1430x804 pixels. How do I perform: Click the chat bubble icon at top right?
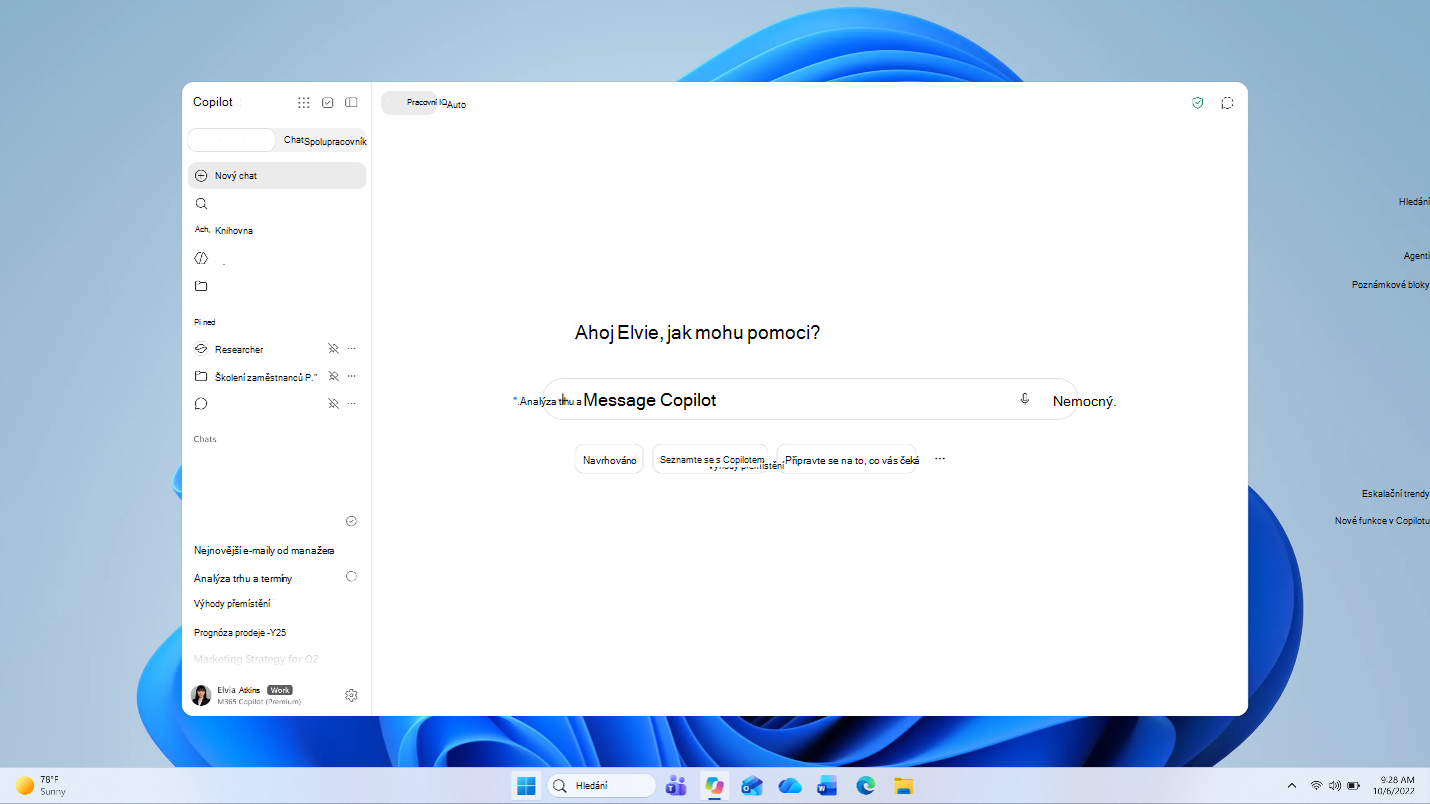tap(1227, 103)
